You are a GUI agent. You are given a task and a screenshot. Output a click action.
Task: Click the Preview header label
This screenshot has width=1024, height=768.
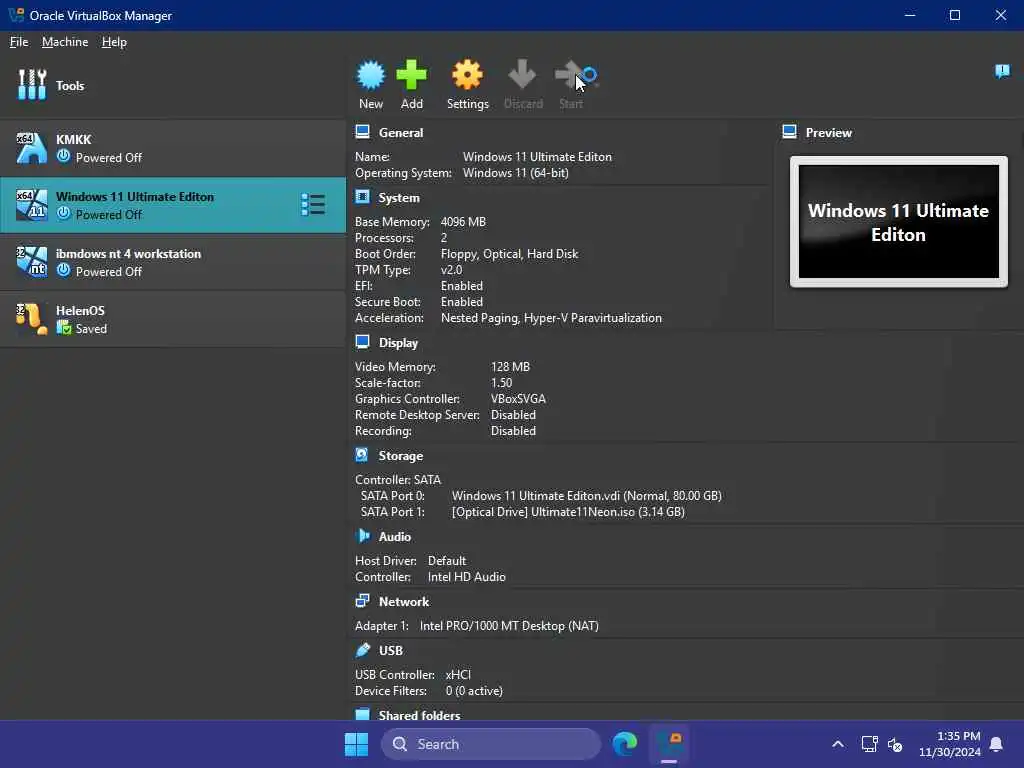828,133
